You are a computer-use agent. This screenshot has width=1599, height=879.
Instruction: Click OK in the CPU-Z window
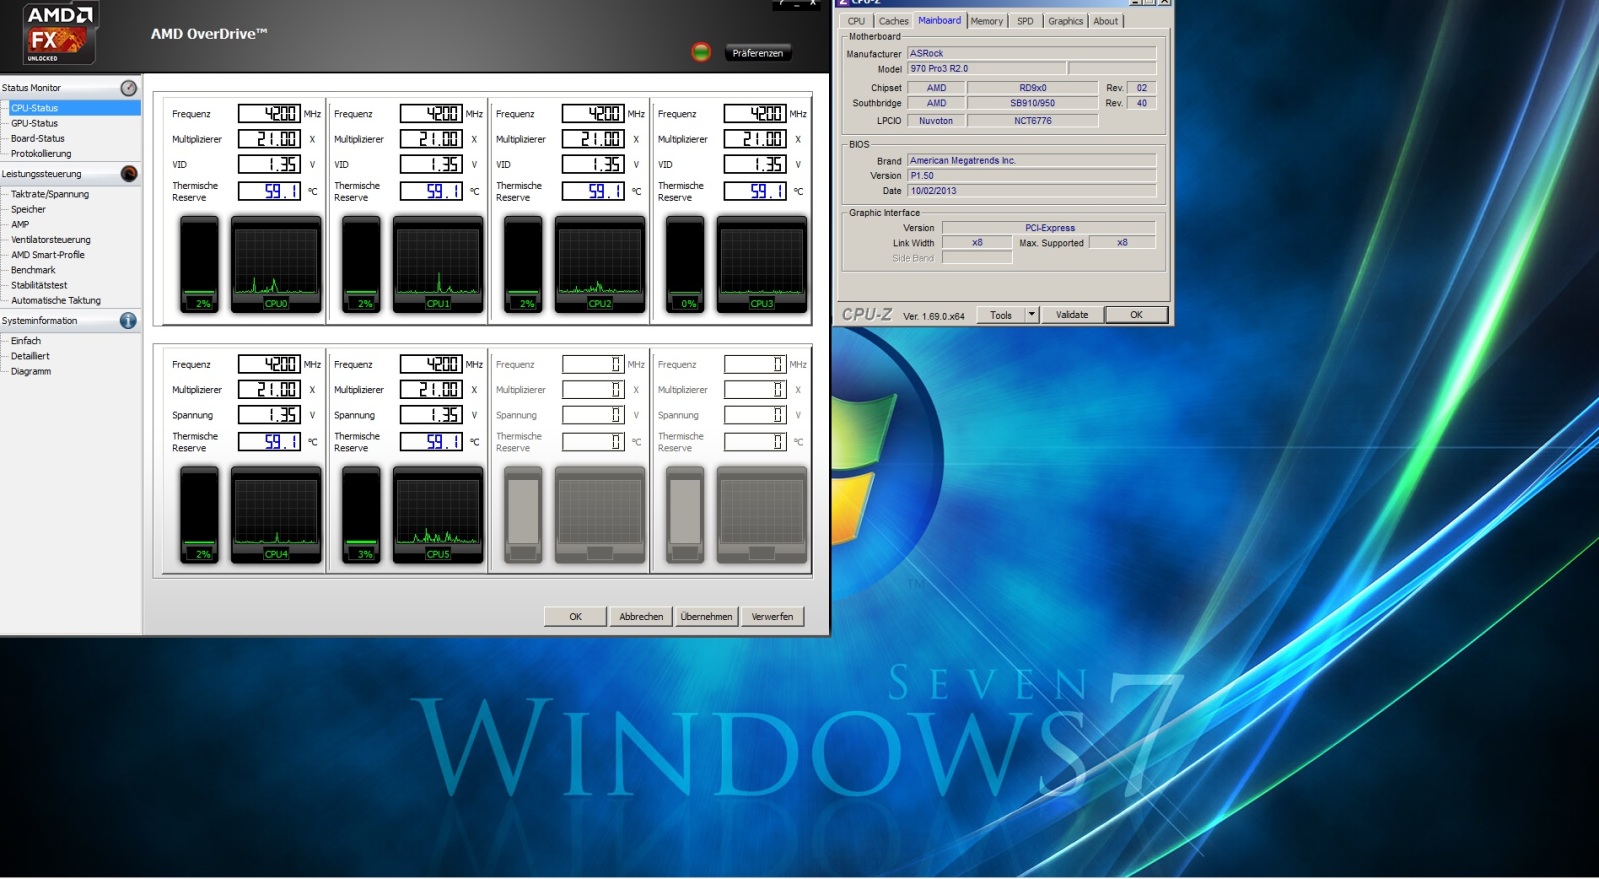[x=1136, y=315]
